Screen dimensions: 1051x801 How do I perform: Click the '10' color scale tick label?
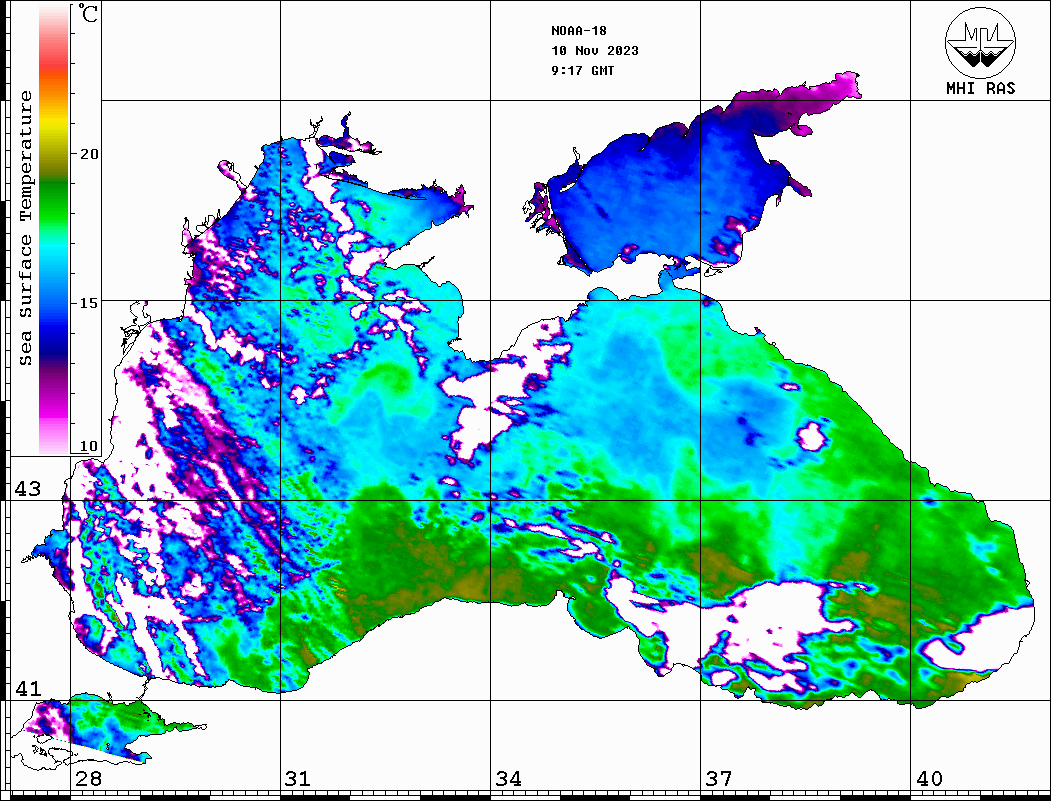88,446
